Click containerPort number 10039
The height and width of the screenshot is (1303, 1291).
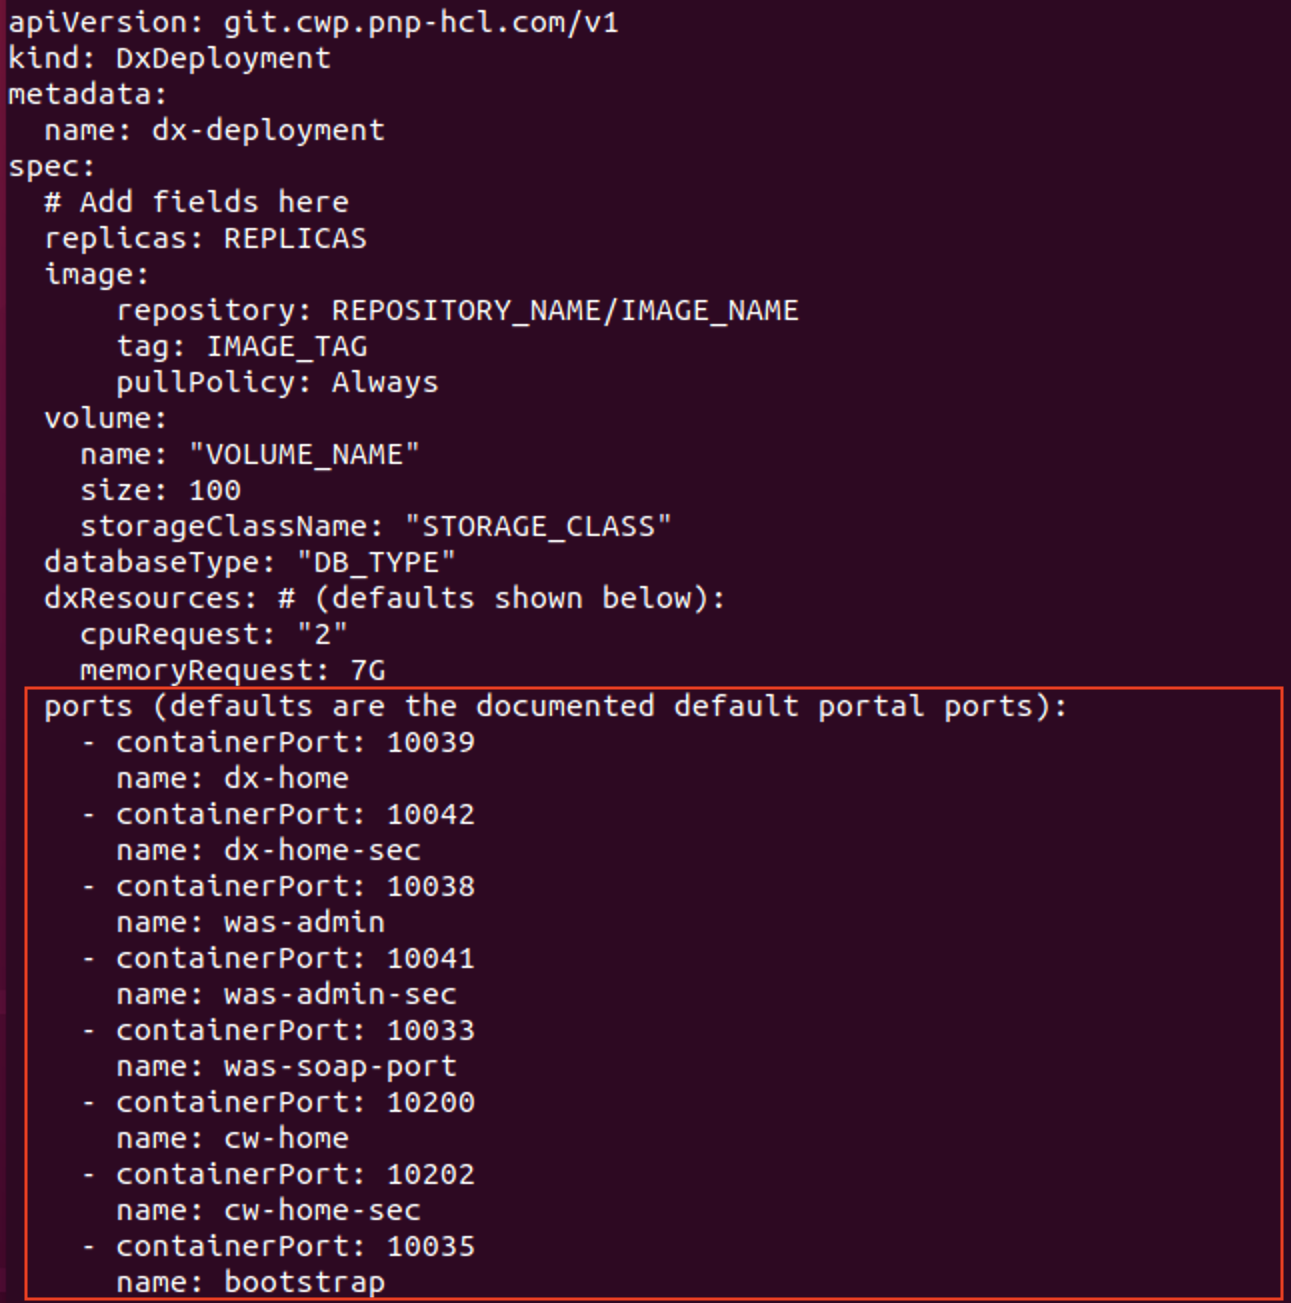pos(430,742)
